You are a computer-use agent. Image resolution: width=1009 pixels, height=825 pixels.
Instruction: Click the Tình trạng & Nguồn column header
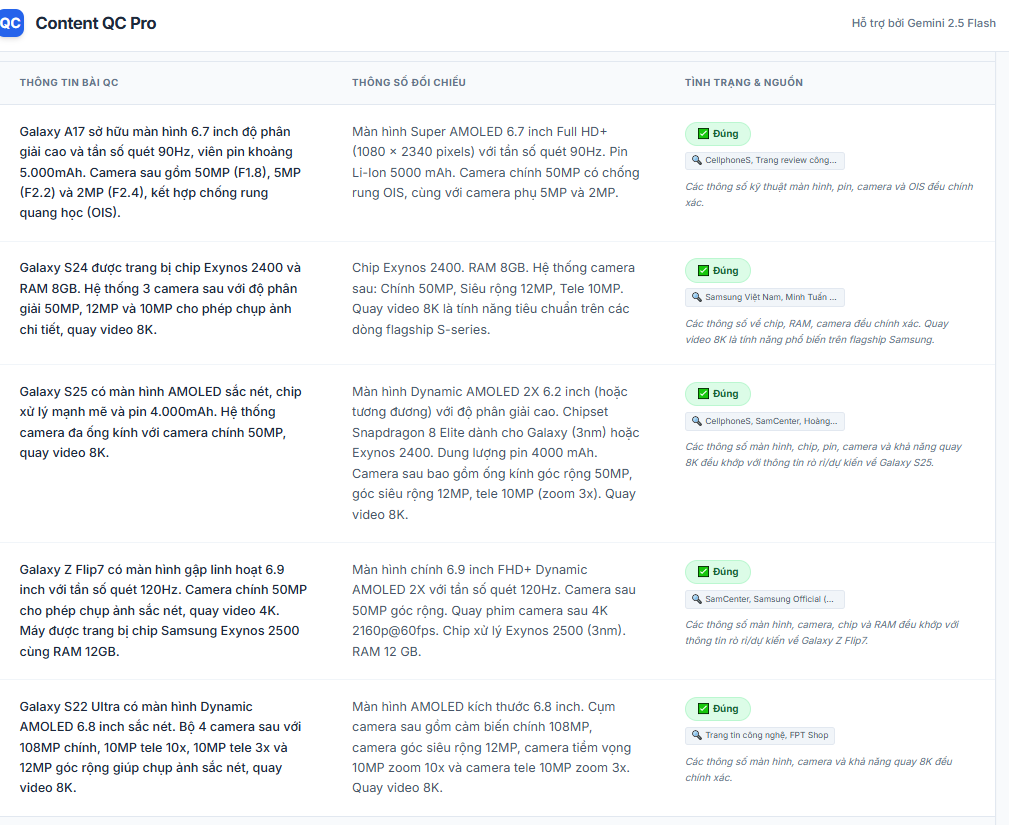(743, 82)
